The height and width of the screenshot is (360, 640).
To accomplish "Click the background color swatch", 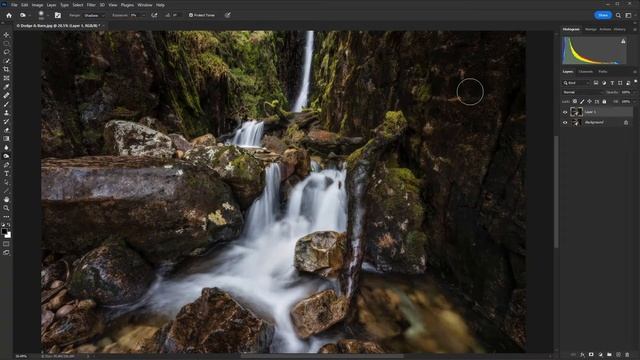I will click(x=9, y=236).
